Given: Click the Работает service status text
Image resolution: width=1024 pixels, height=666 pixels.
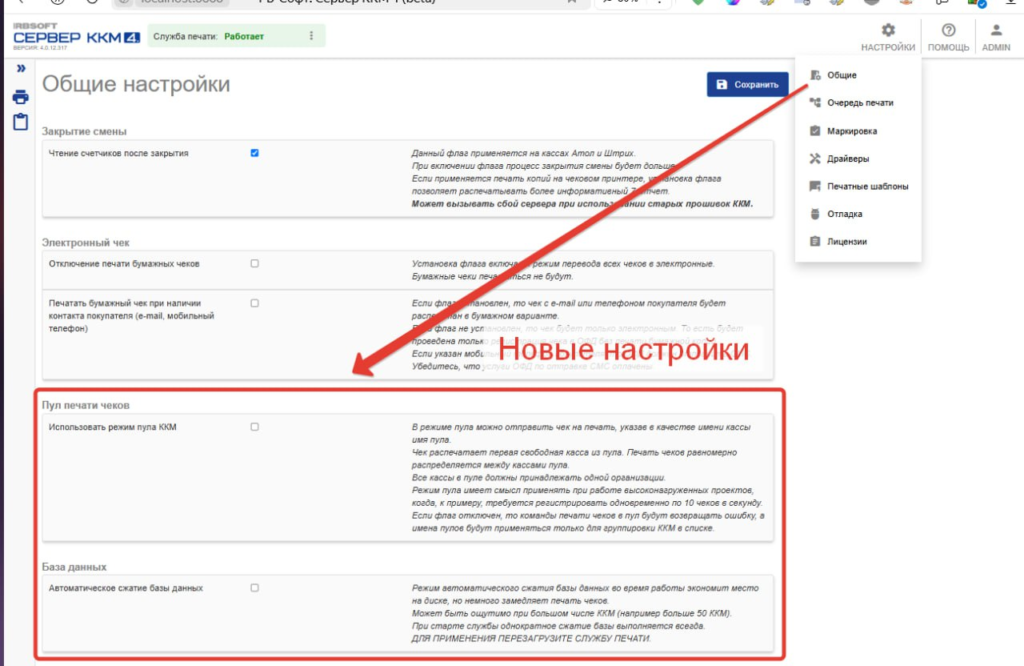Looking at the screenshot, I should coord(244,37).
